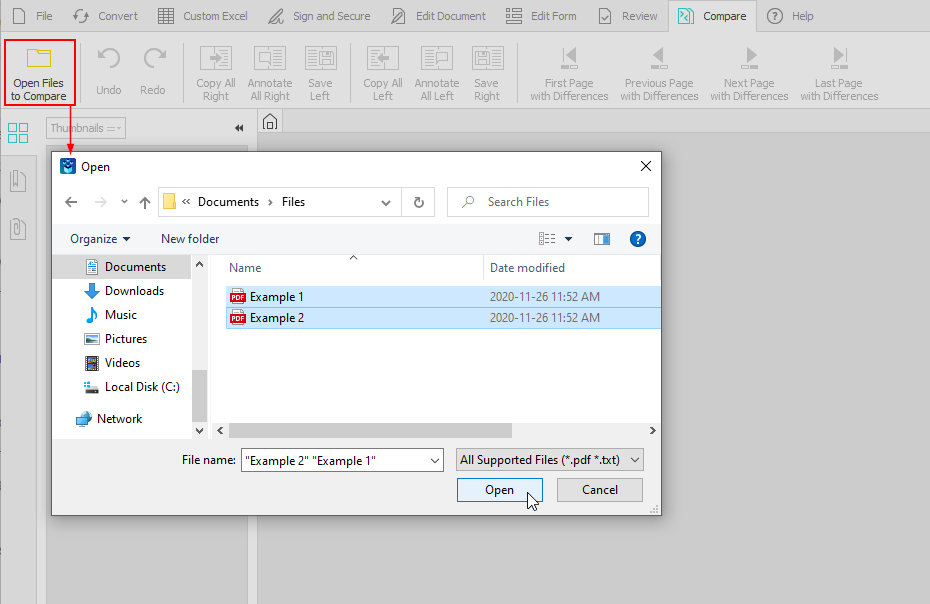Screen dimensions: 930x604
Task: Collapse the Thumbnails side panel
Action: click(x=239, y=128)
